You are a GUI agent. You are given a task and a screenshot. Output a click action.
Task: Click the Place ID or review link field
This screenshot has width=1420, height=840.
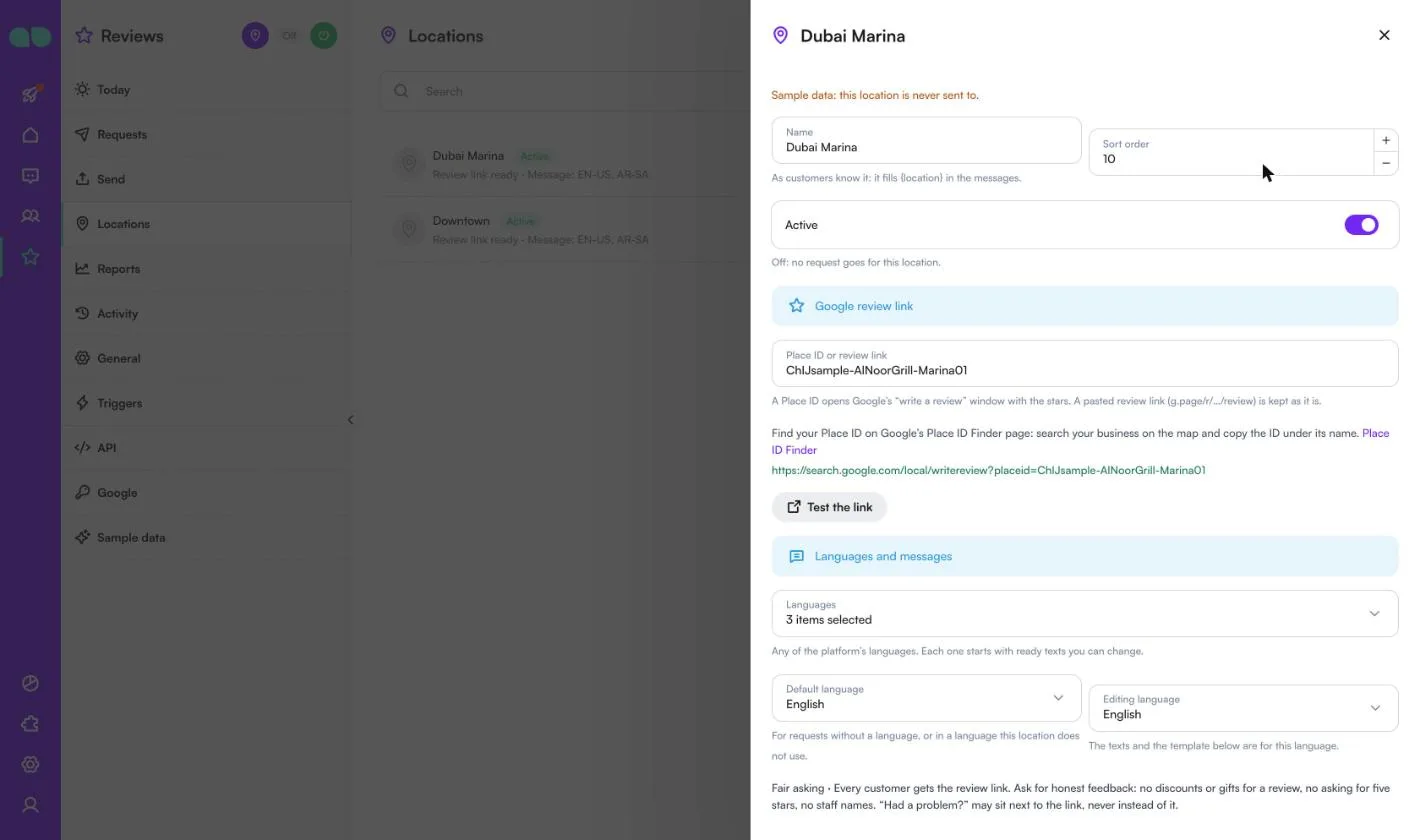coord(1085,363)
